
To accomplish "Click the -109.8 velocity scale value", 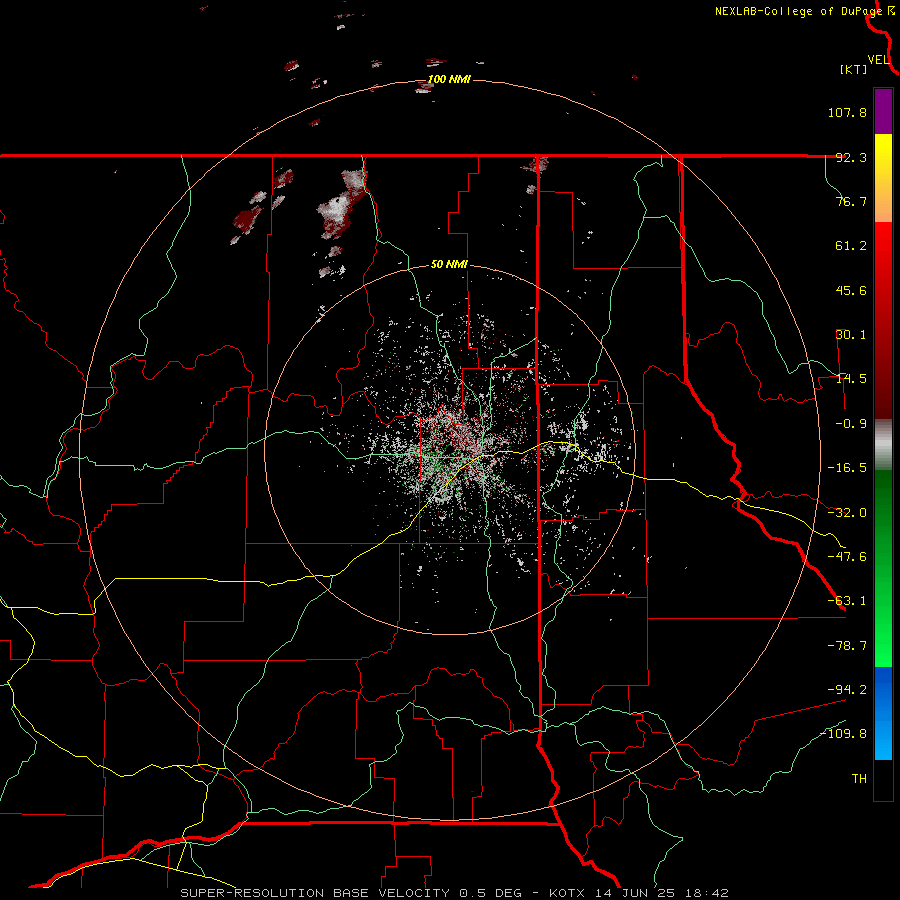I will coord(844,734).
